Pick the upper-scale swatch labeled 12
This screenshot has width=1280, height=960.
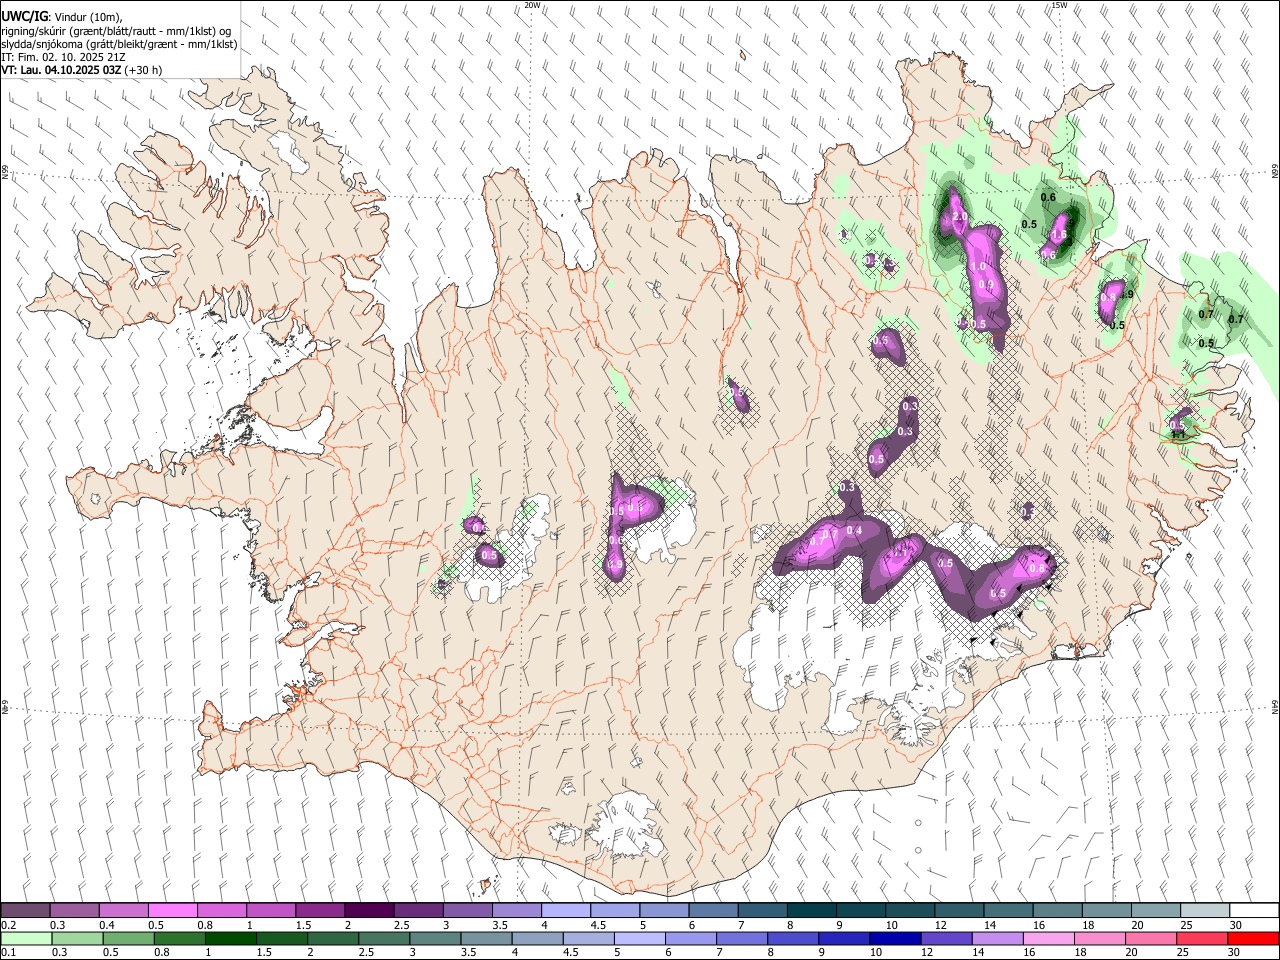(959, 911)
